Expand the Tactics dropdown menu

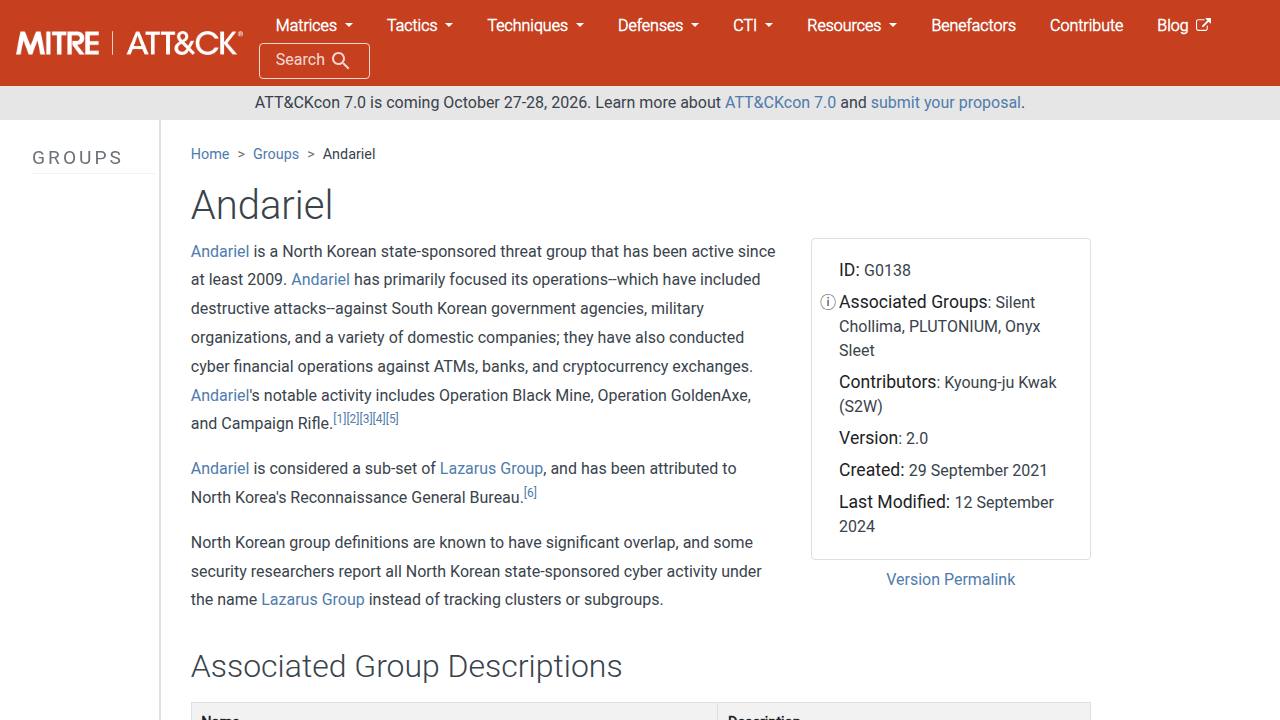click(x=420, y=25)
